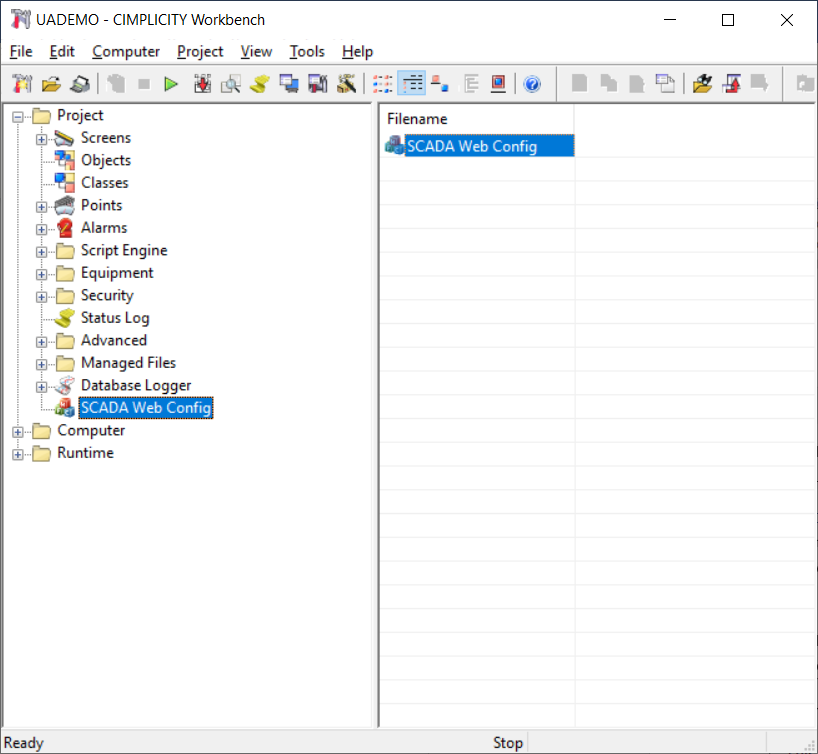Click the Print toolbar icon

[x=80, y=83]
